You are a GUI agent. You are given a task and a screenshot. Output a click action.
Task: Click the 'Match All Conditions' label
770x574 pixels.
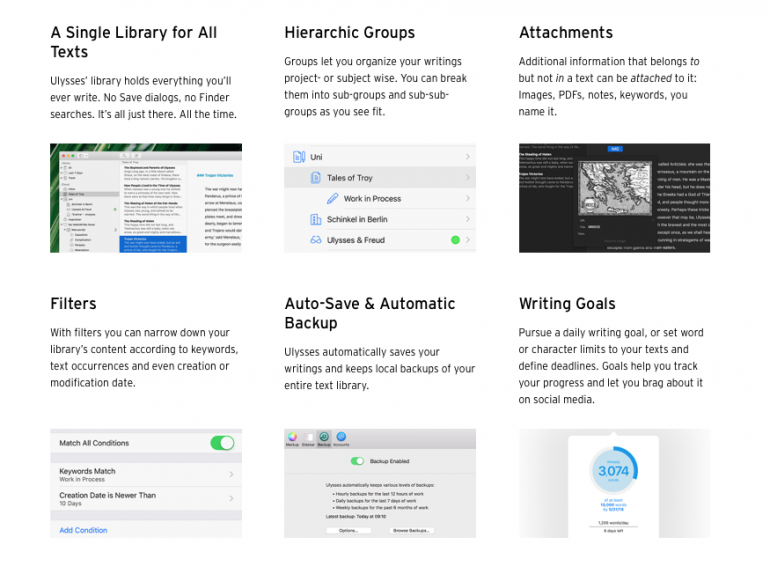[x=94, y=443]
